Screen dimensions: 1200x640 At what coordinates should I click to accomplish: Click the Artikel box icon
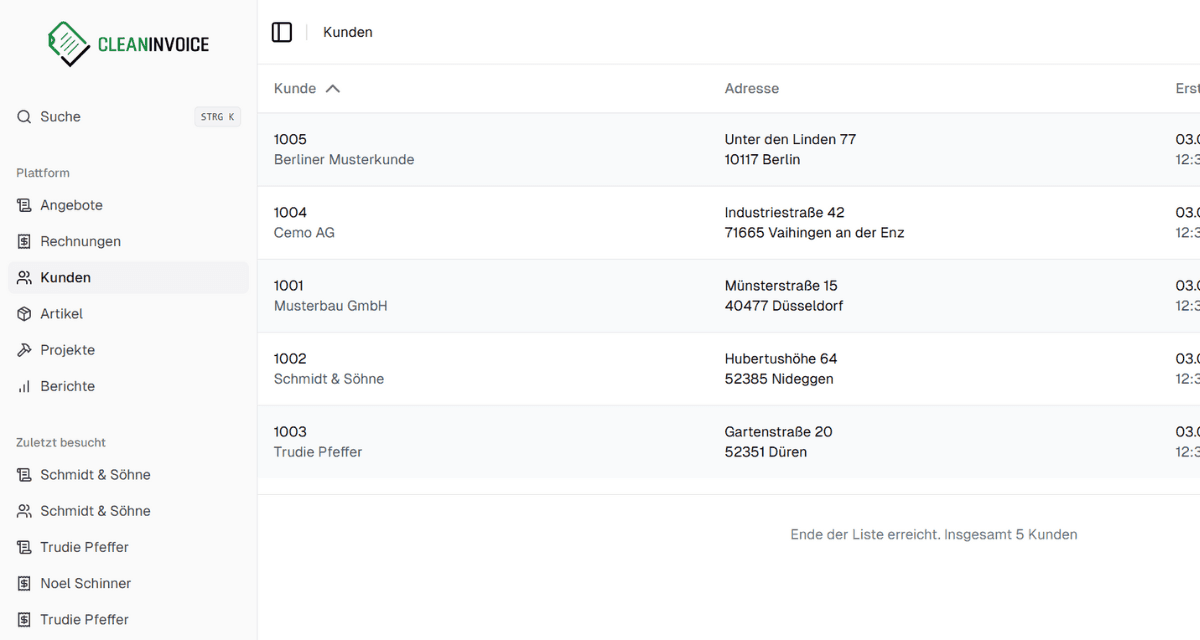click(x=24, y=314)
